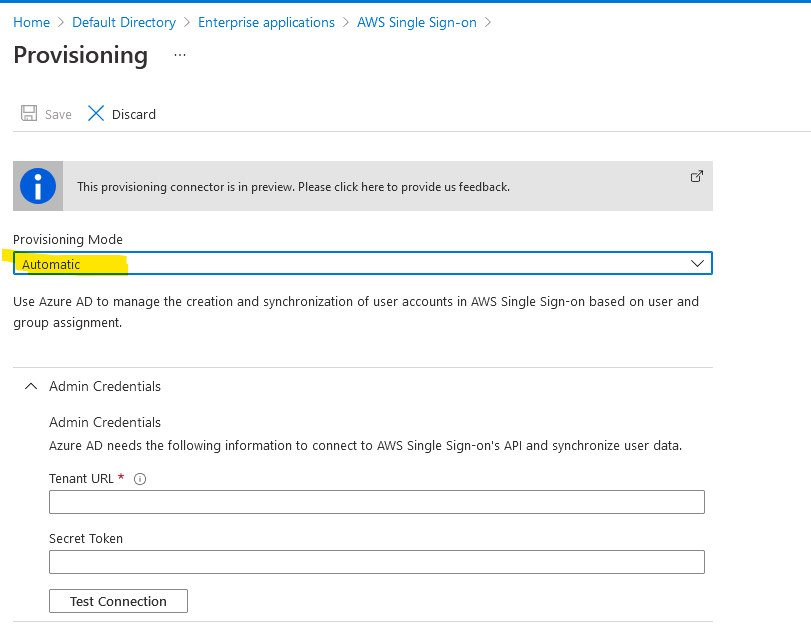Click the Discard X icon
Screen dimensions: 811x642
click(96, 113)
